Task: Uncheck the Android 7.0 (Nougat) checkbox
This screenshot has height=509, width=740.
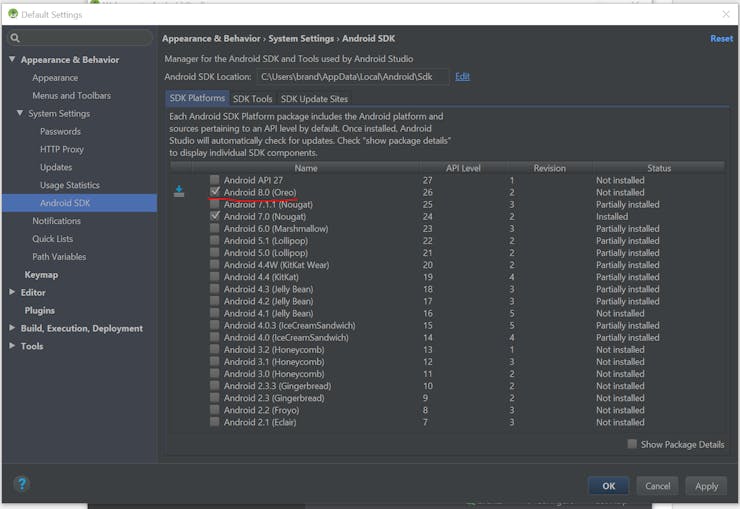Action: [215, 216]
